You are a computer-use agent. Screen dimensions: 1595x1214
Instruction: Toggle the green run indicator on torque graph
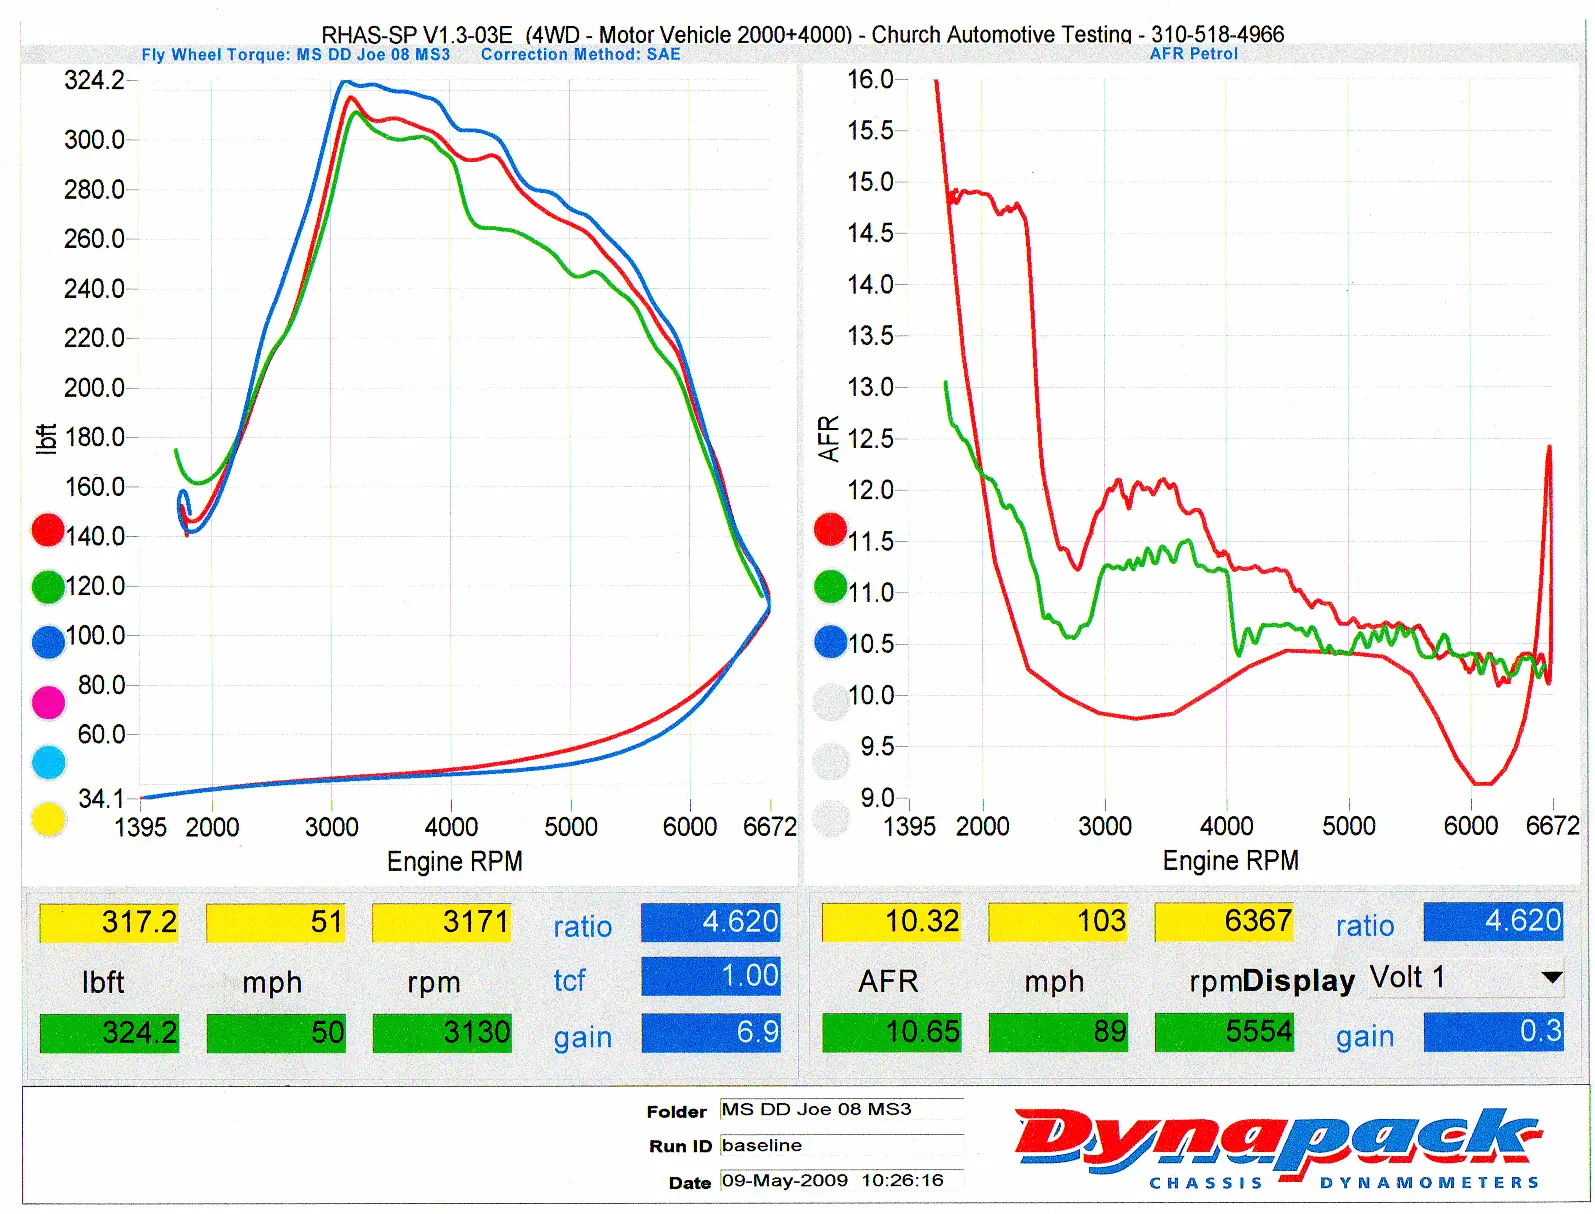pos(48,587)
